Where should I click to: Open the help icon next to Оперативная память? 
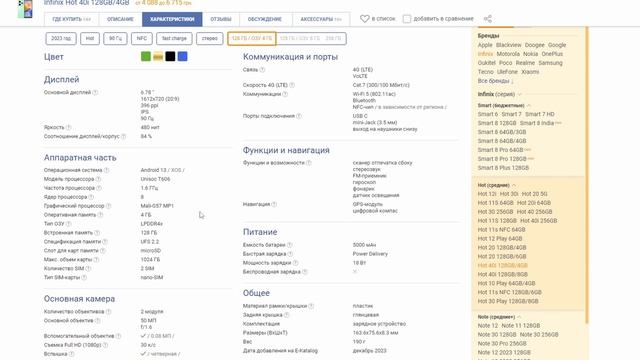(100, 215)
